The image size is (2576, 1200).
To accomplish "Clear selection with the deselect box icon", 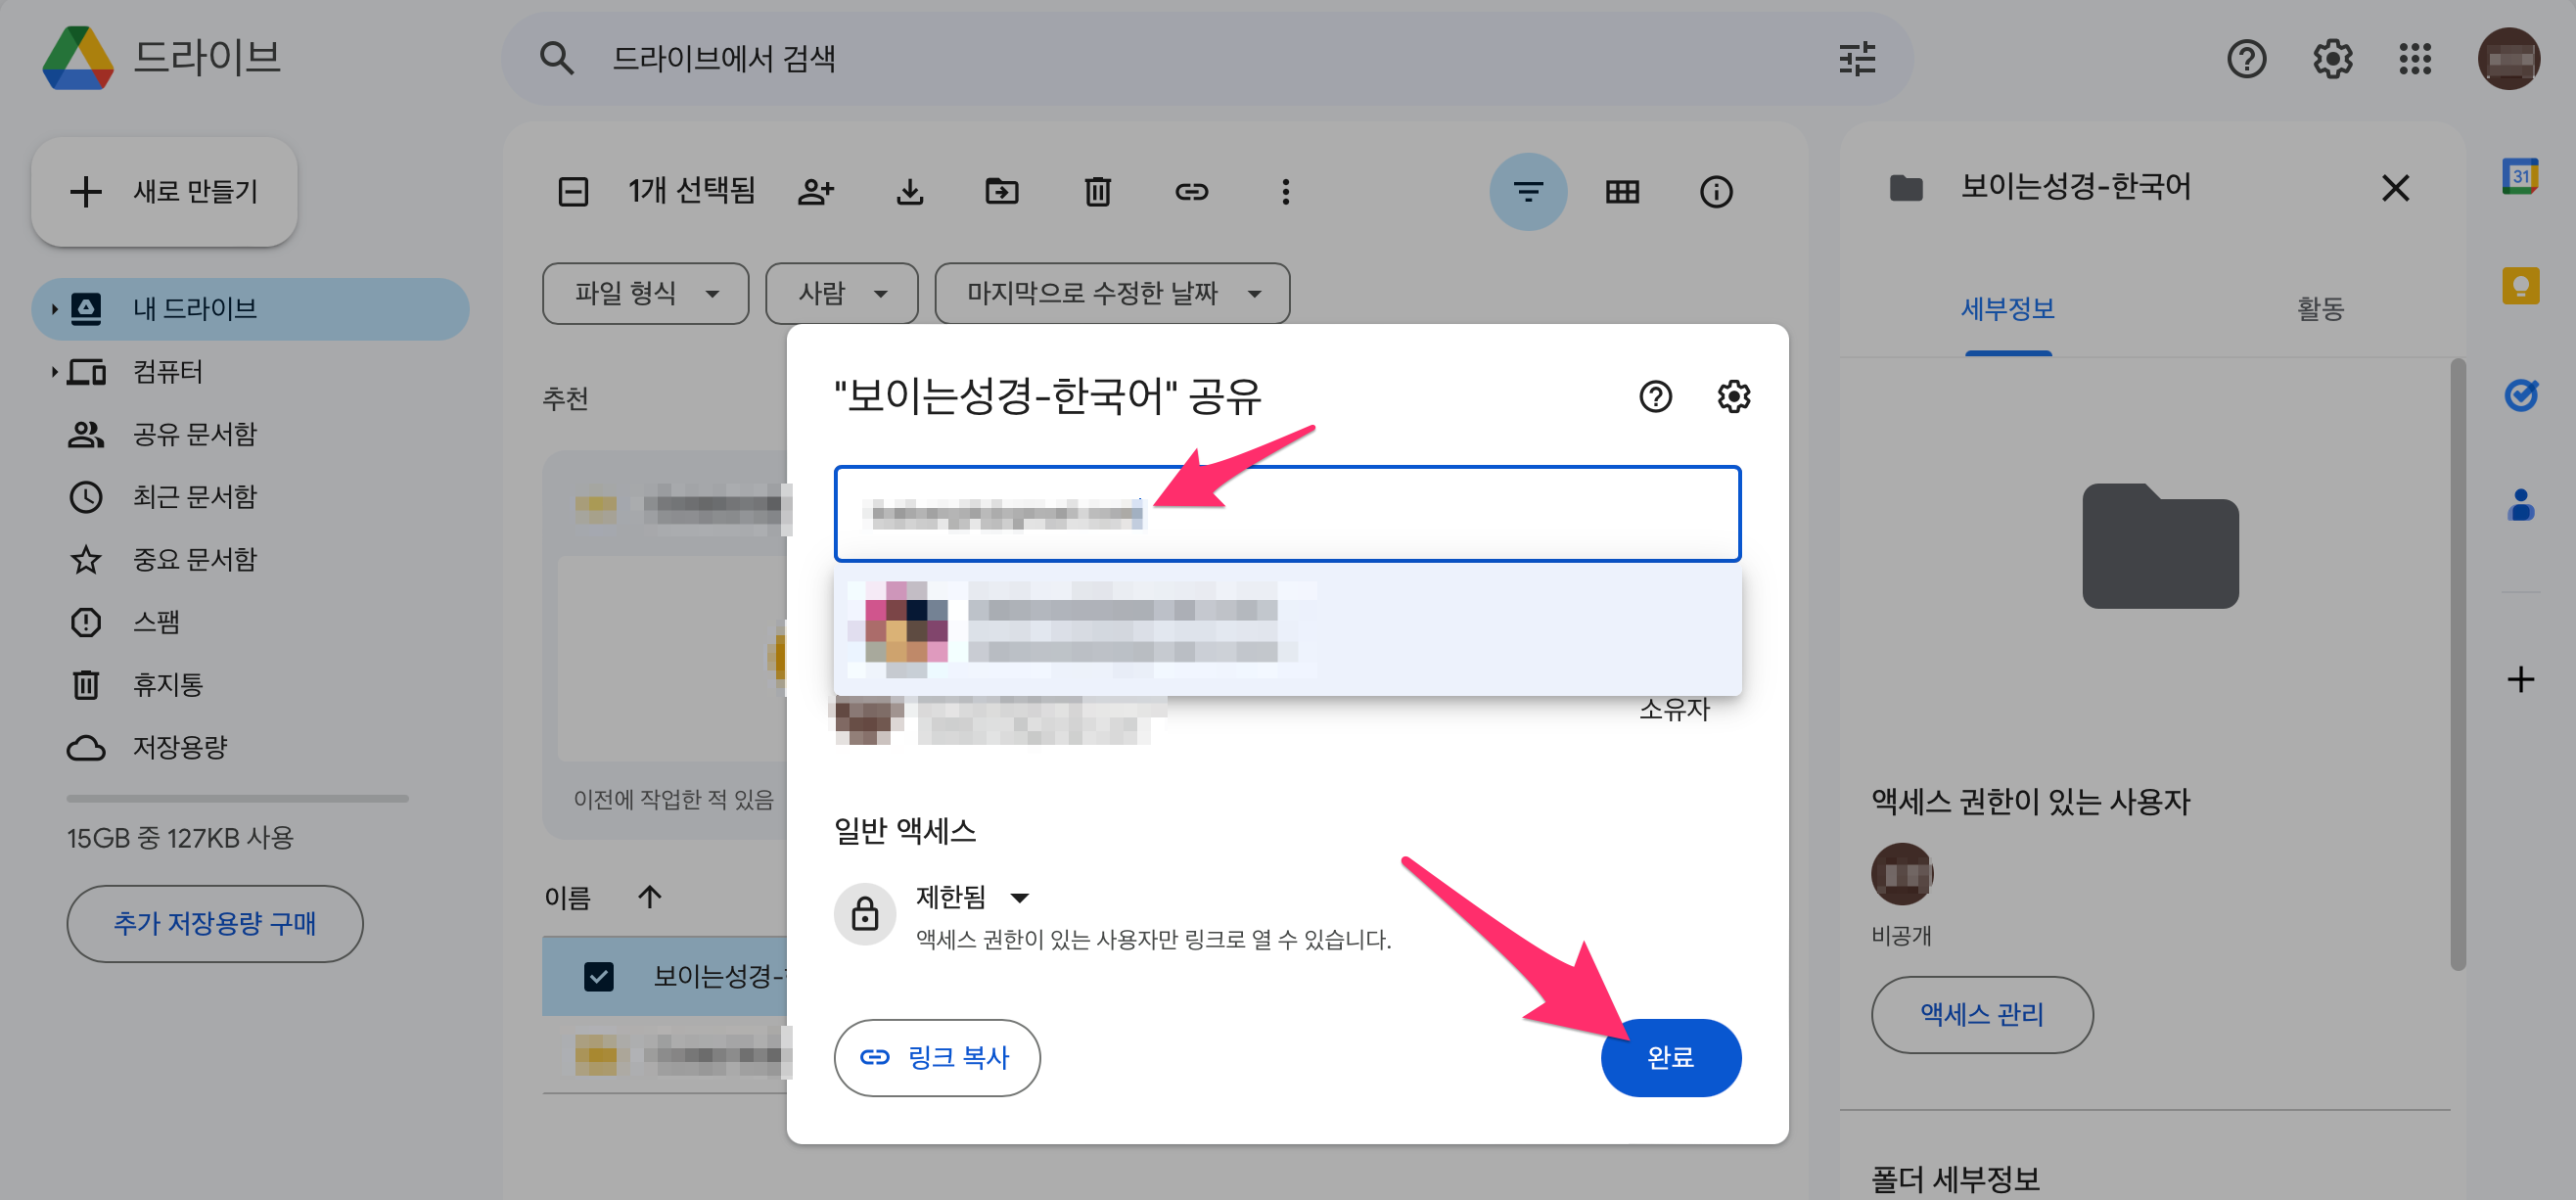I will coord(573,191).
